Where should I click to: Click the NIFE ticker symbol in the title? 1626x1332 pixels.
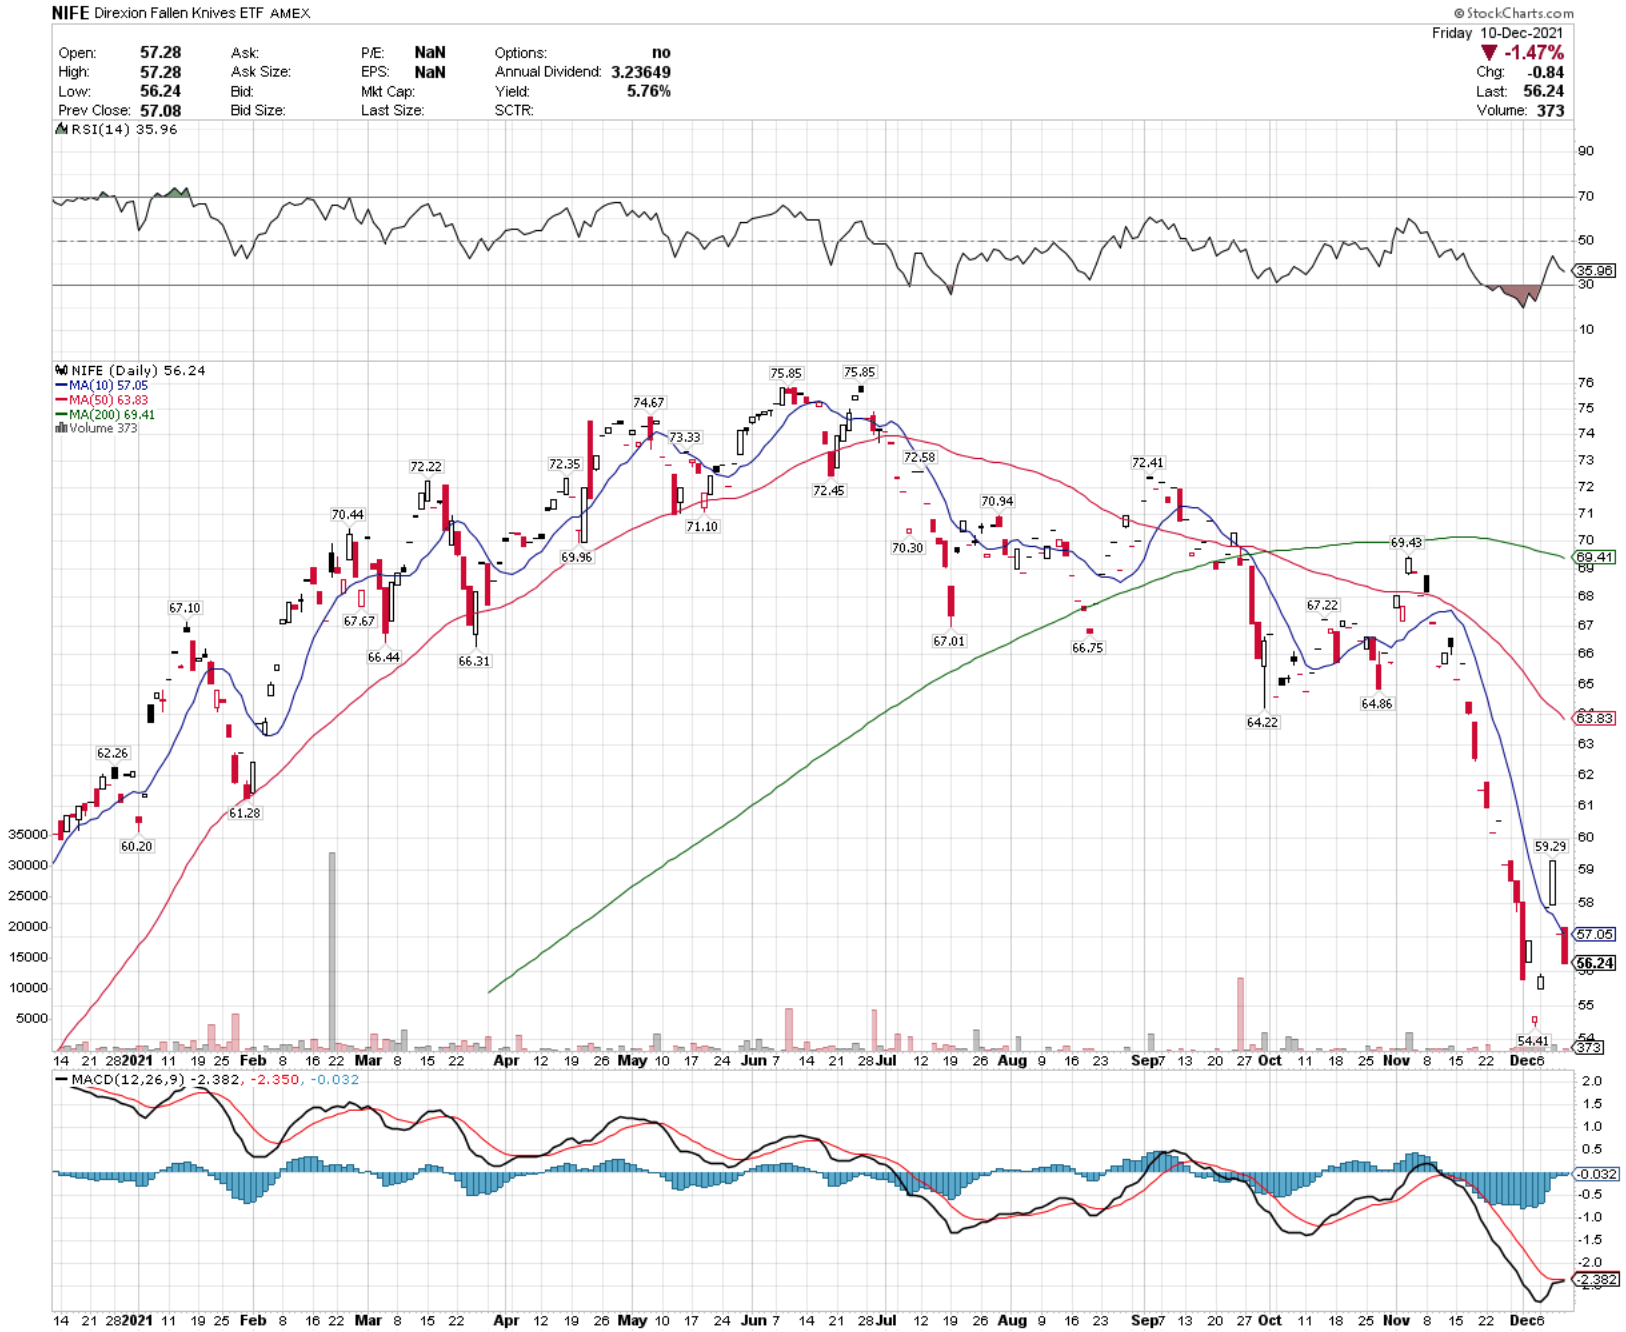[x=70, y=13]
